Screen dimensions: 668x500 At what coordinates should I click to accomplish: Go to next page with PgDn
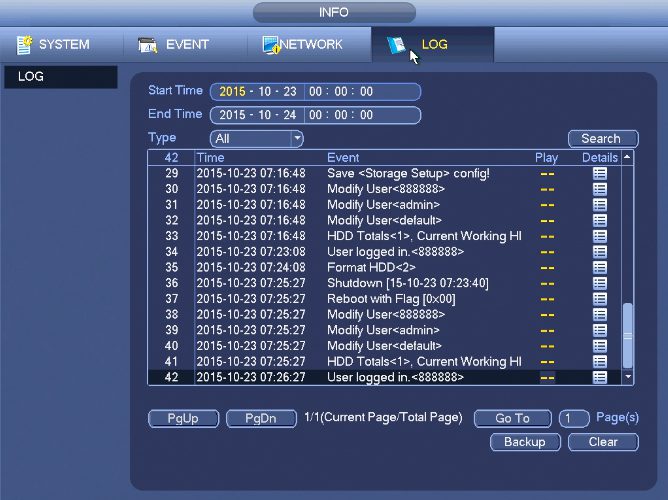tap(261, 418)
